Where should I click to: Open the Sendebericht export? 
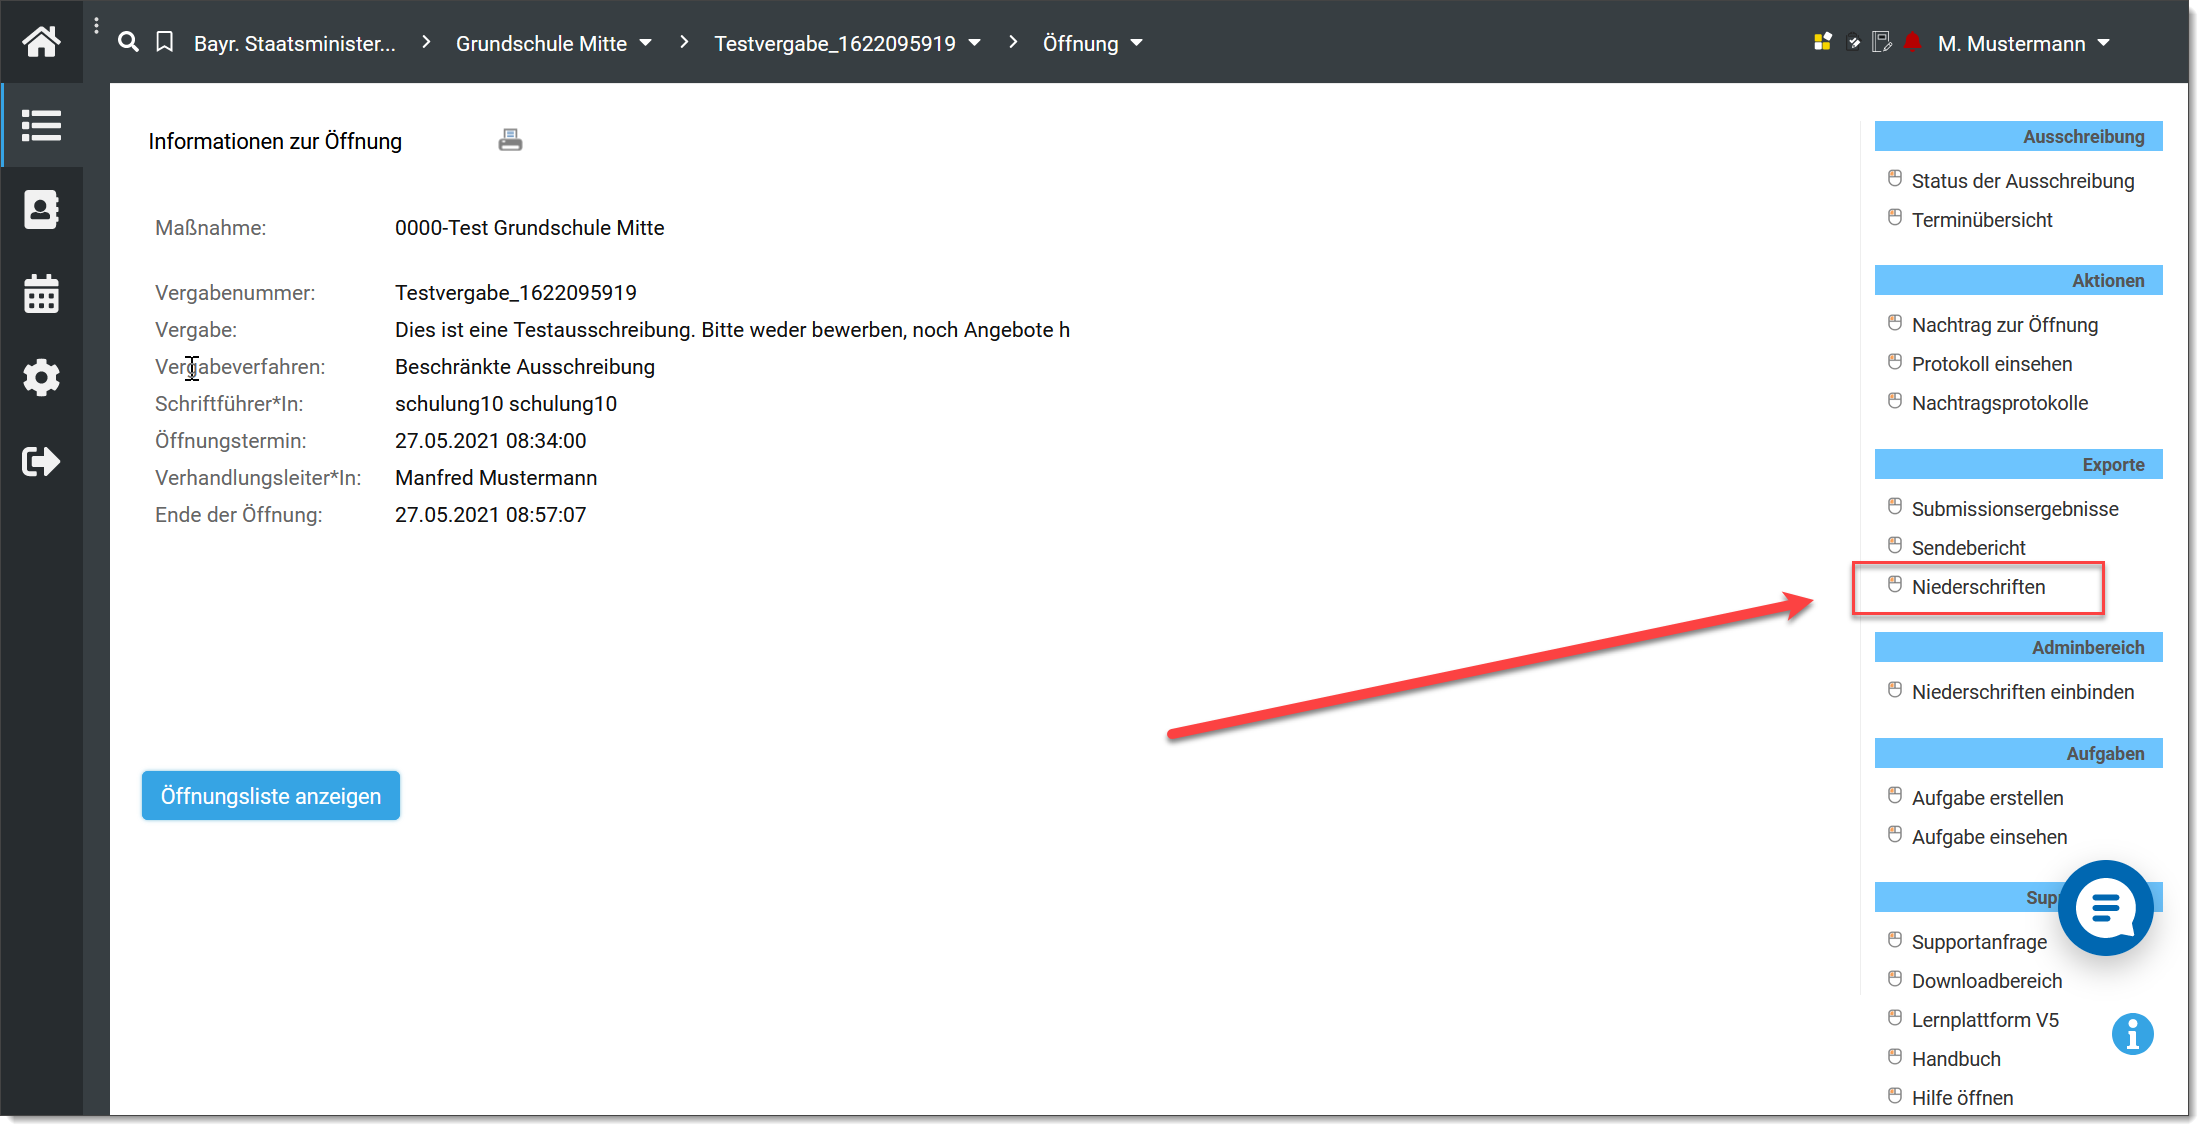pos(1968,548)
